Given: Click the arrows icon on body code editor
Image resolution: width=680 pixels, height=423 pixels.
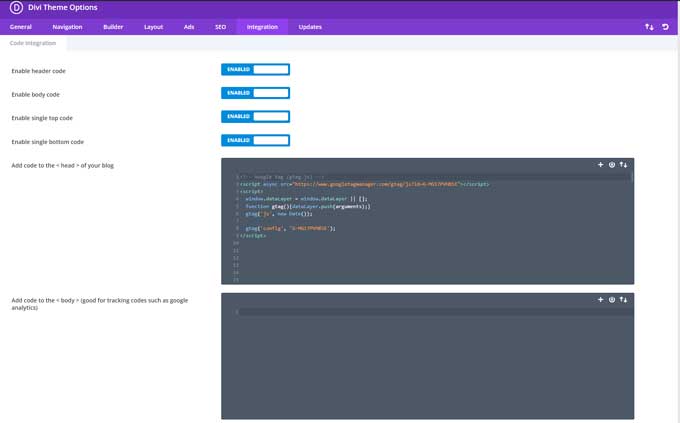Looking at the screenshot, I should 623,300.
